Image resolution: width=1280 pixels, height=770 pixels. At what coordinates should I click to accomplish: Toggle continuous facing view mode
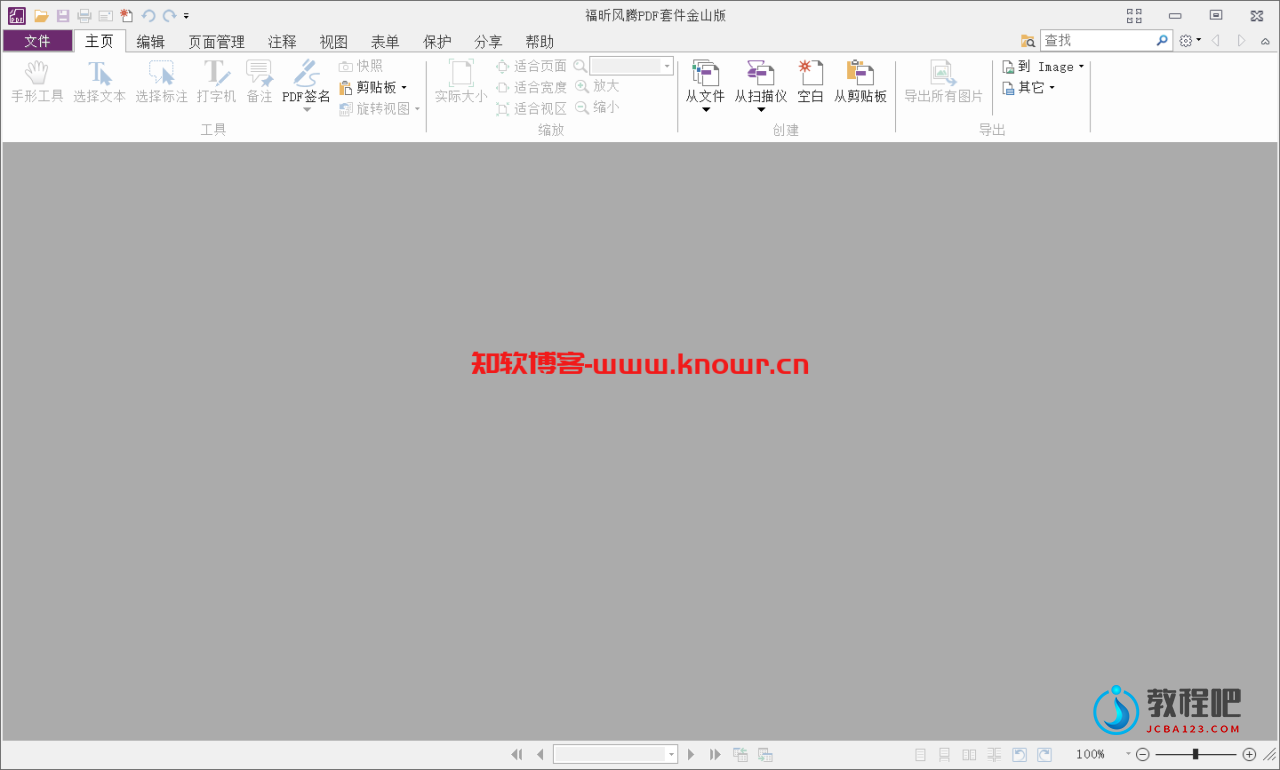pos(994,754)
